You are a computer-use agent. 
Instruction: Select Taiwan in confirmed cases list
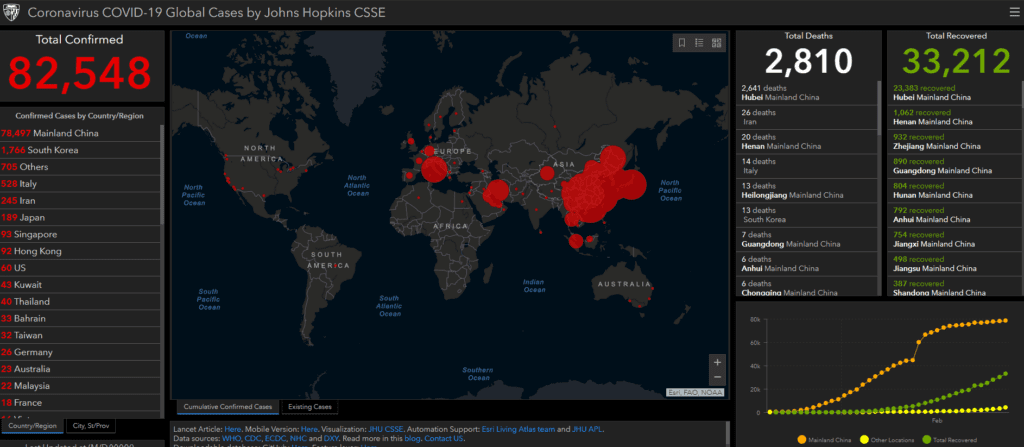pyautogui.click(x=80, y=335)
